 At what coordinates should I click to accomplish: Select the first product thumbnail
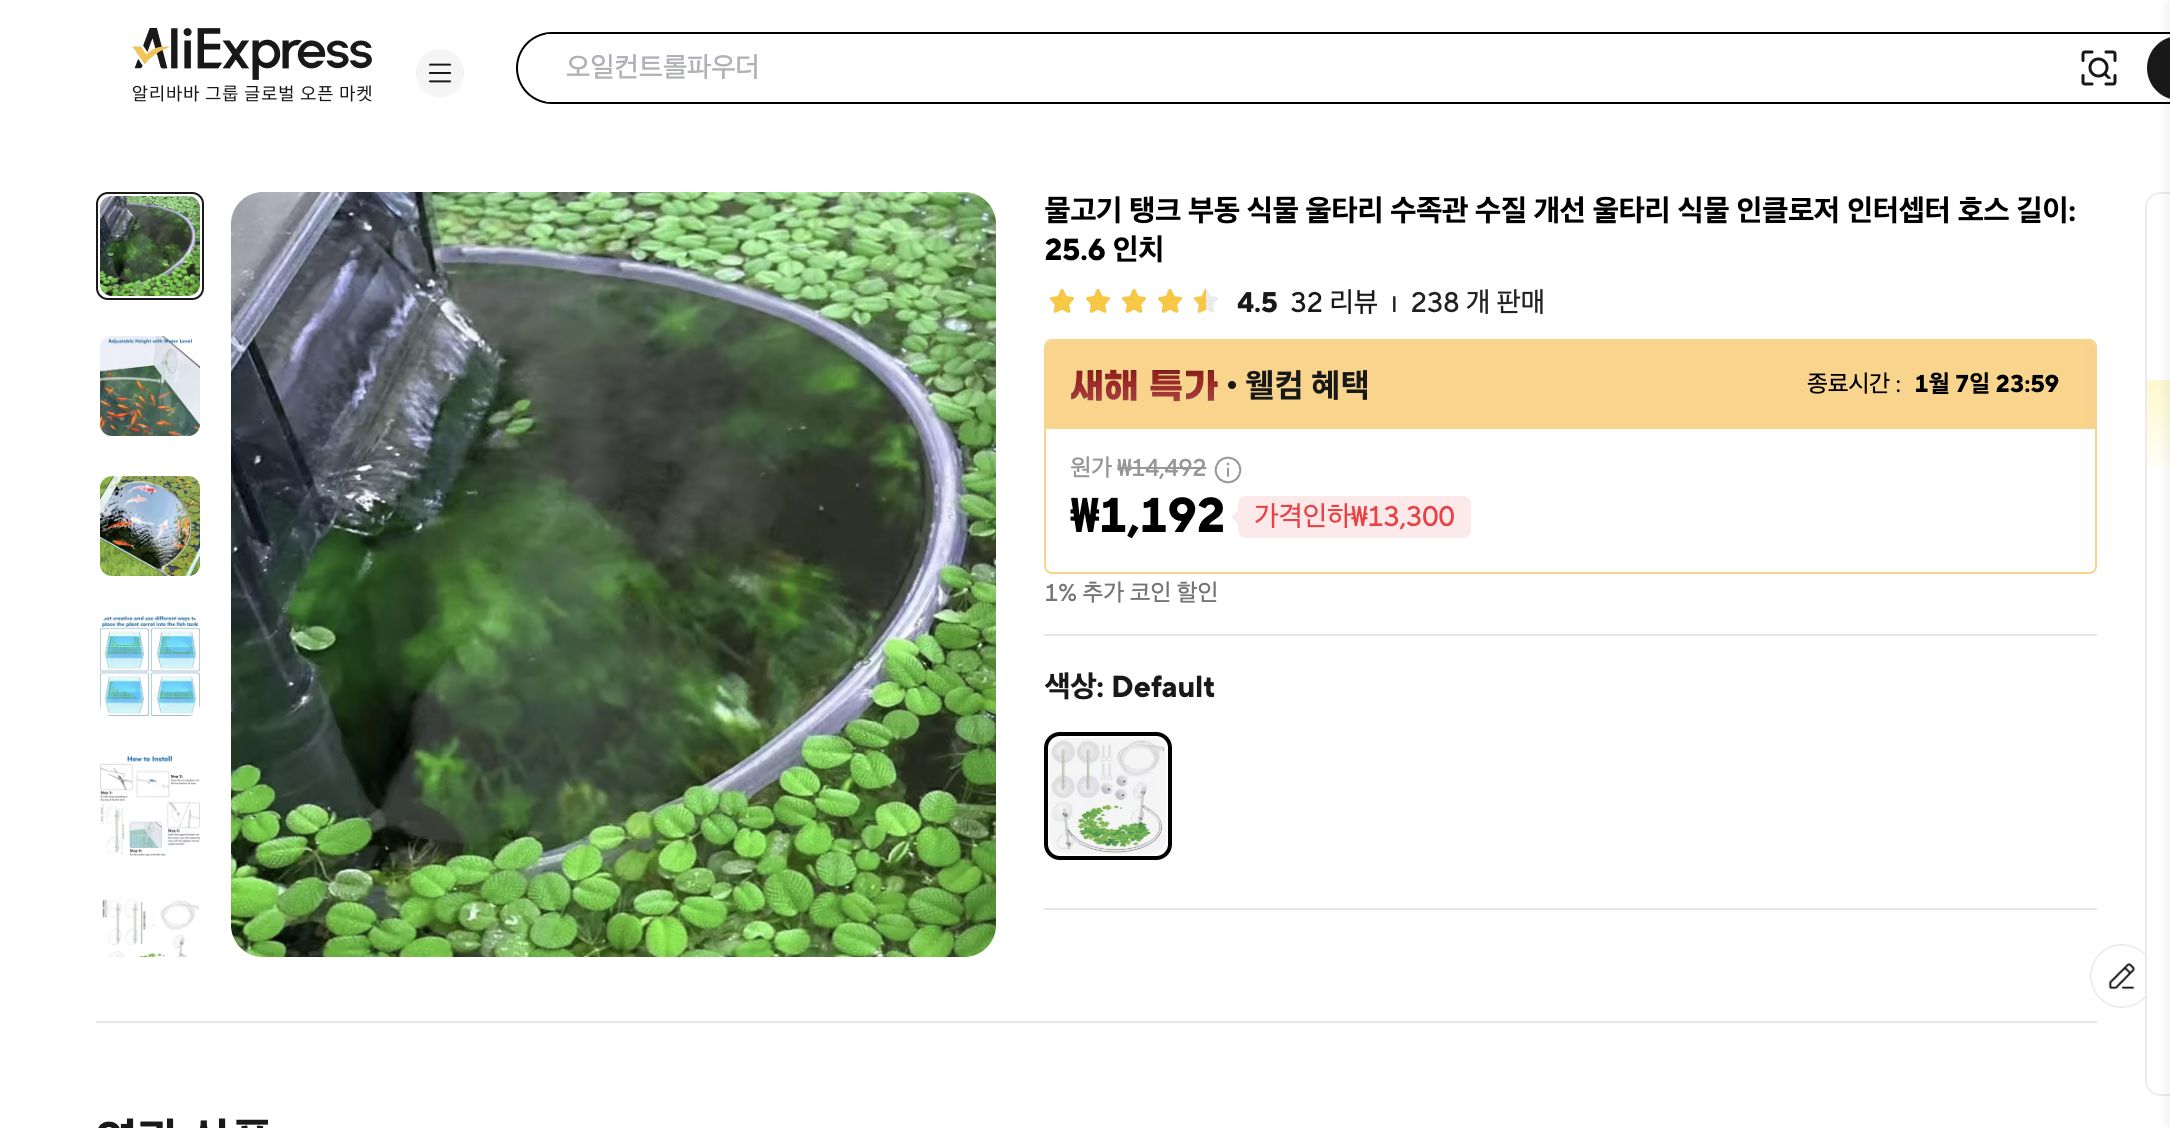point(148,246)
